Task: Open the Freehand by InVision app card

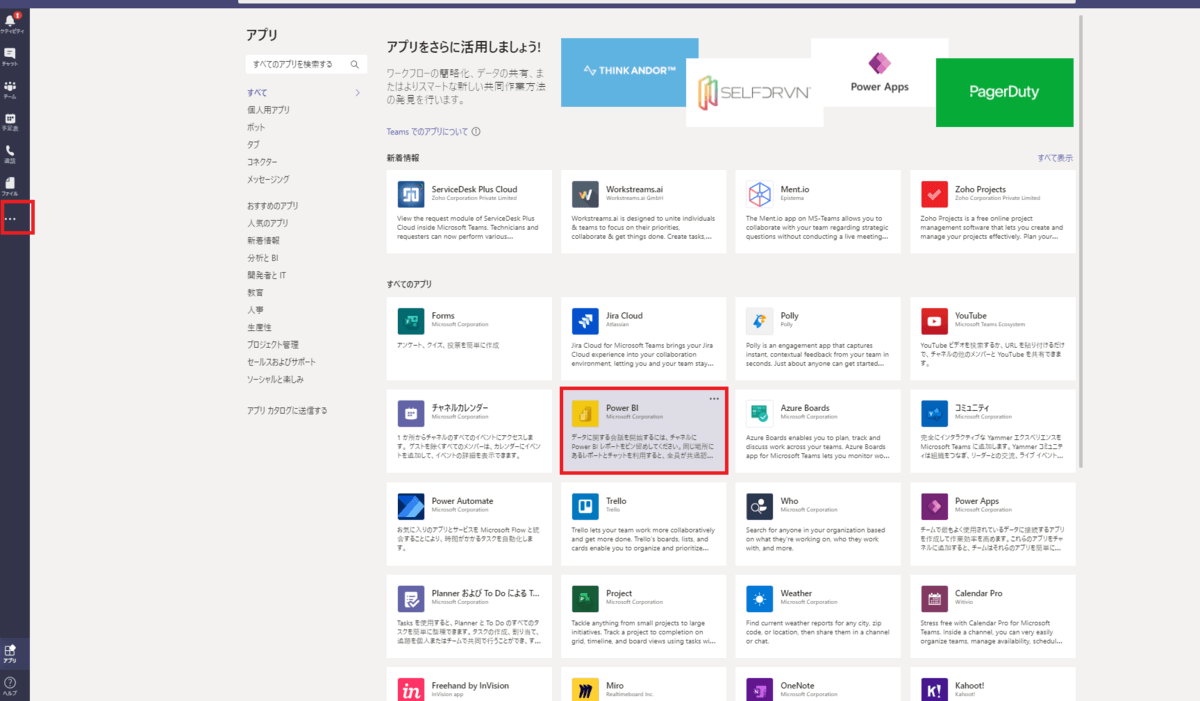Action: coord(469,684)
